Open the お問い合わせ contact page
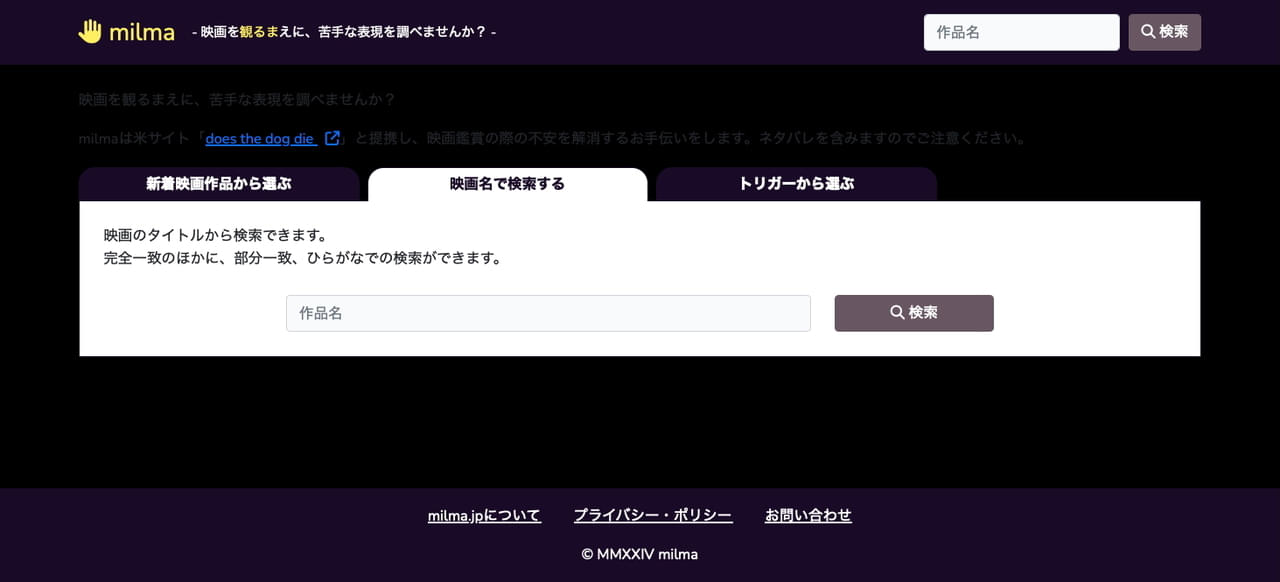This screenshot has width=1280, height=582. tap(808, 514)
